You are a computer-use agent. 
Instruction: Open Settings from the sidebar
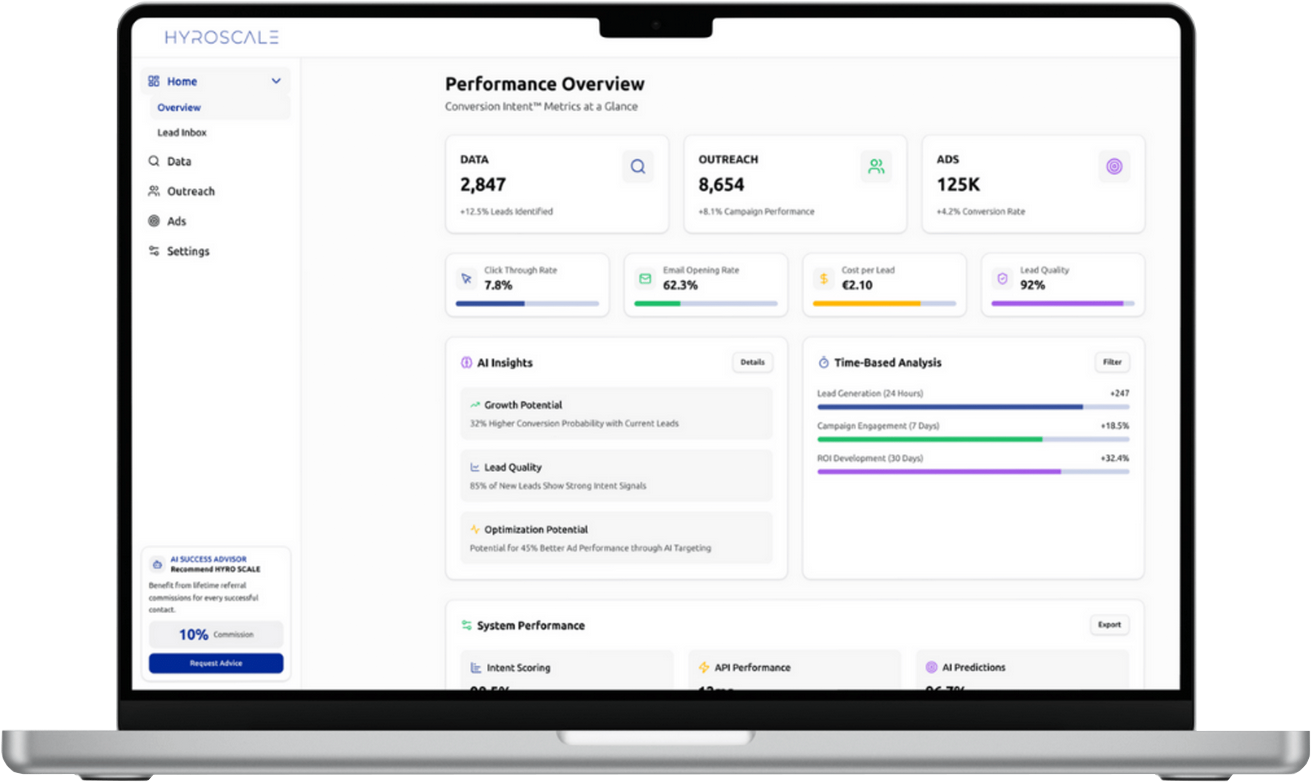(188, 251)
